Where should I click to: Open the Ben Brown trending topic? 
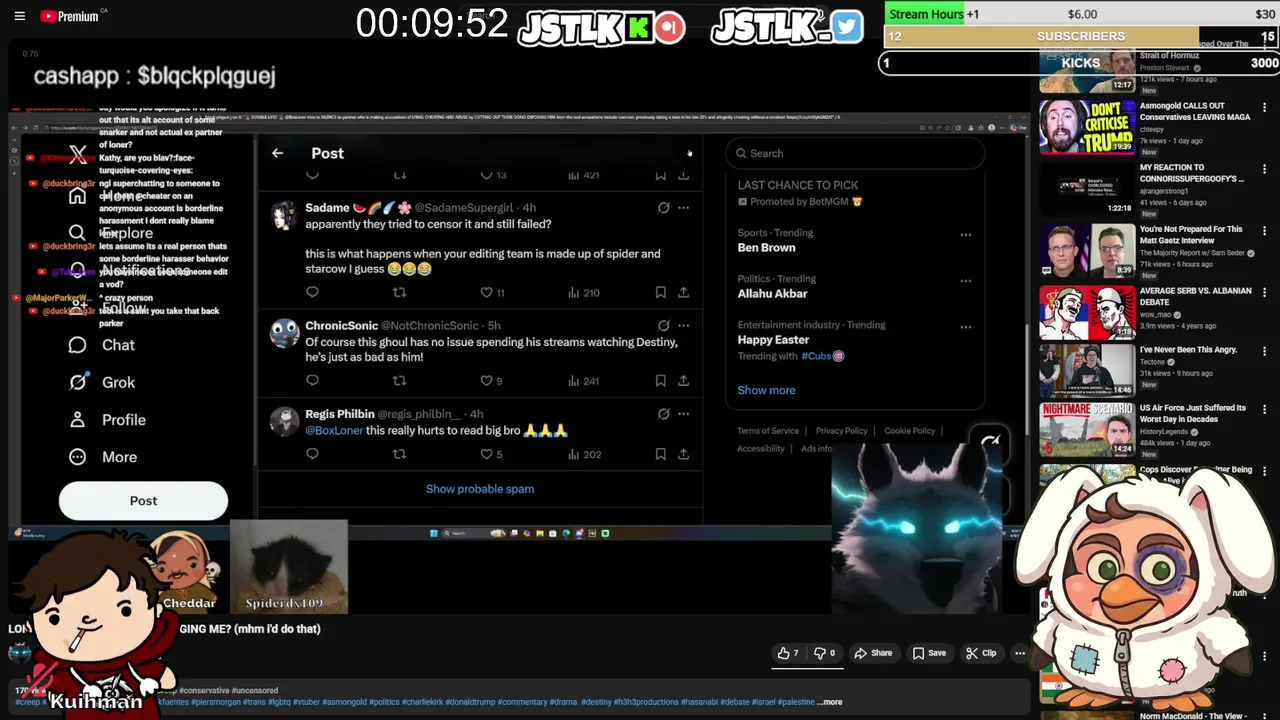767,247
